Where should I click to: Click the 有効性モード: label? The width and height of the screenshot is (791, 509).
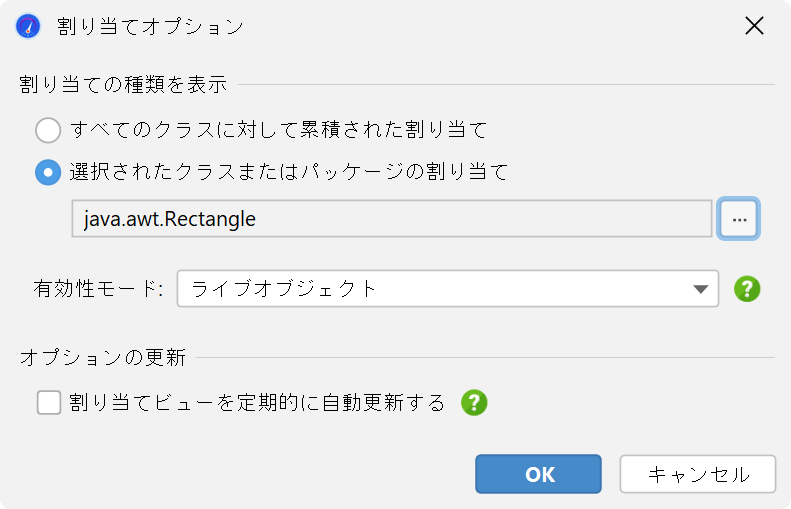pyautogui.click(x=98, y=289)
